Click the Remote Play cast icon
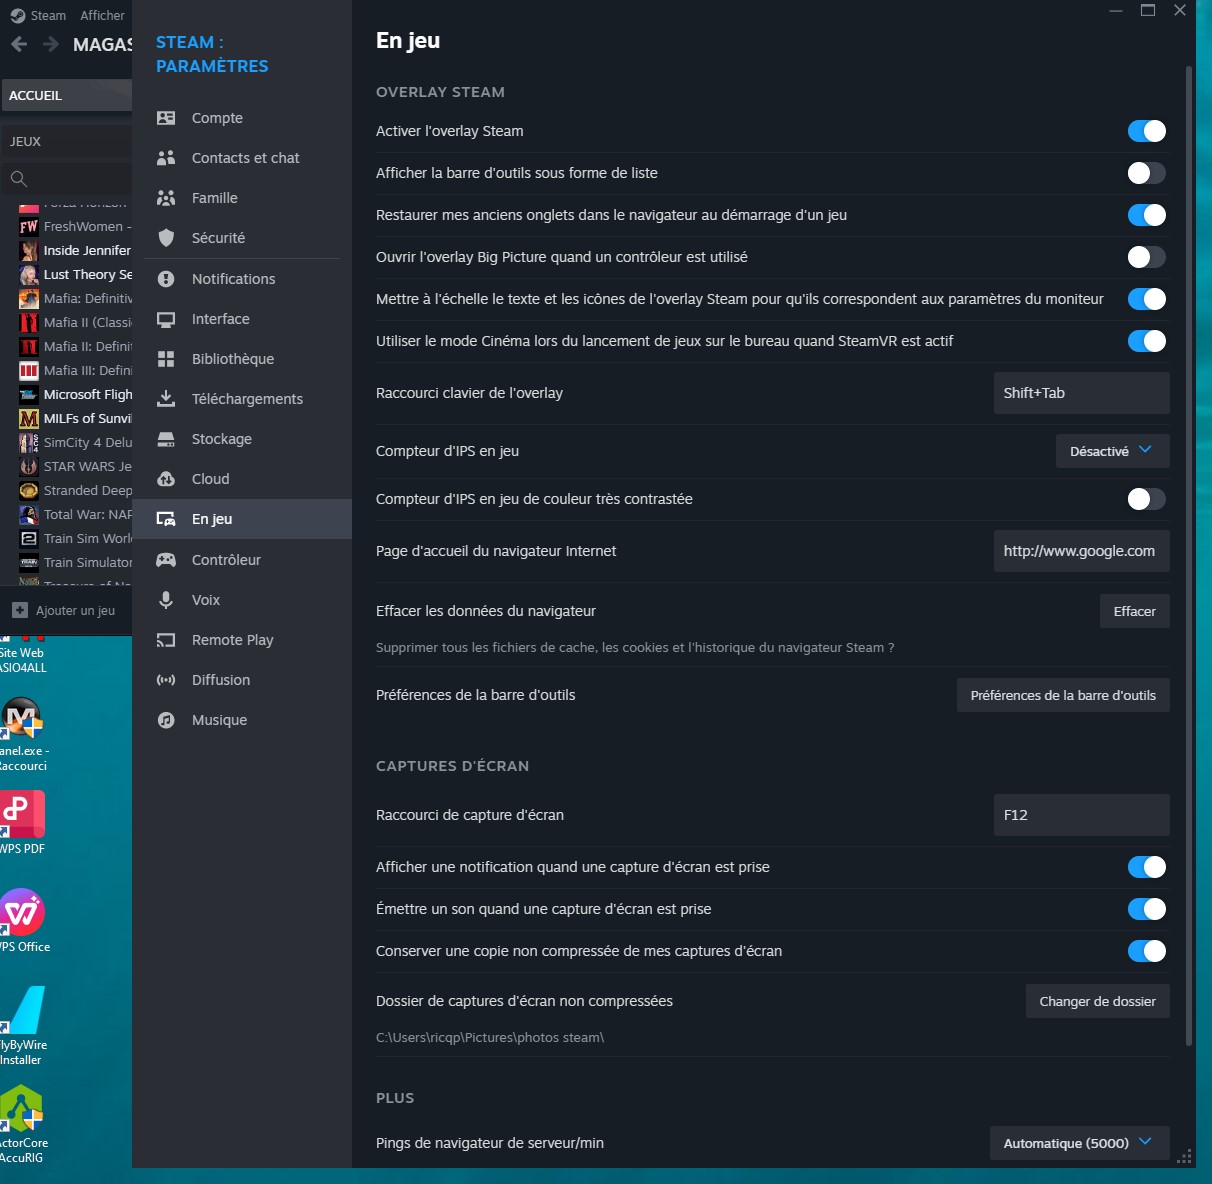Viewport: 1212px width, 1184px height. 166,640
